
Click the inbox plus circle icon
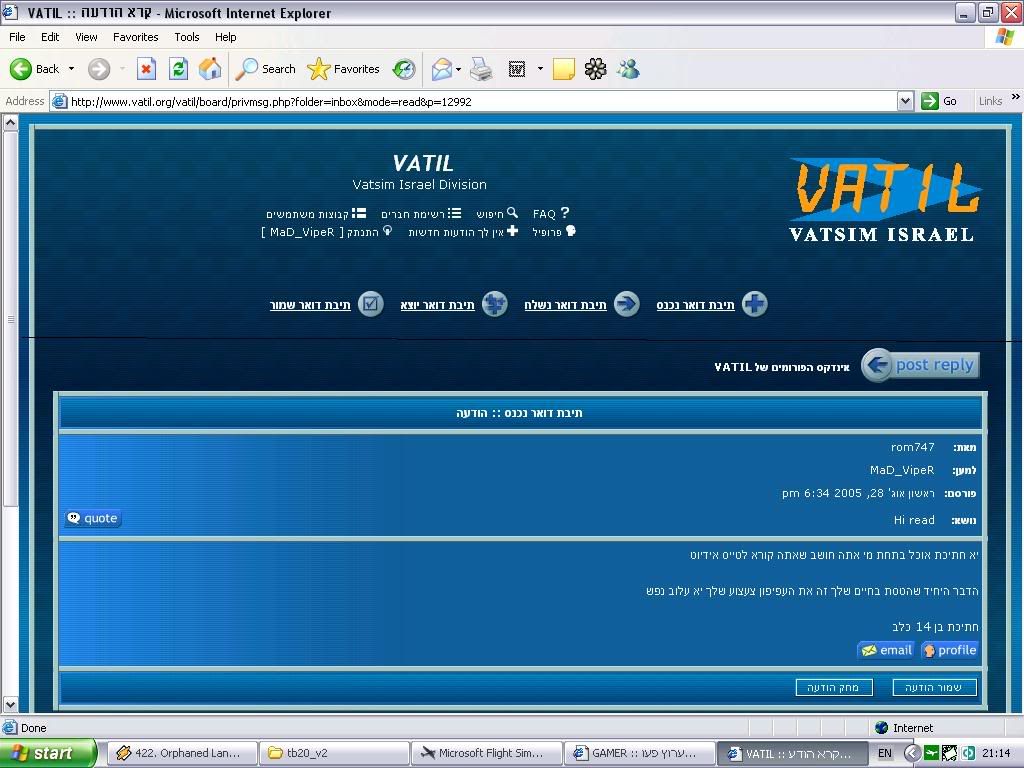point(755,304)
